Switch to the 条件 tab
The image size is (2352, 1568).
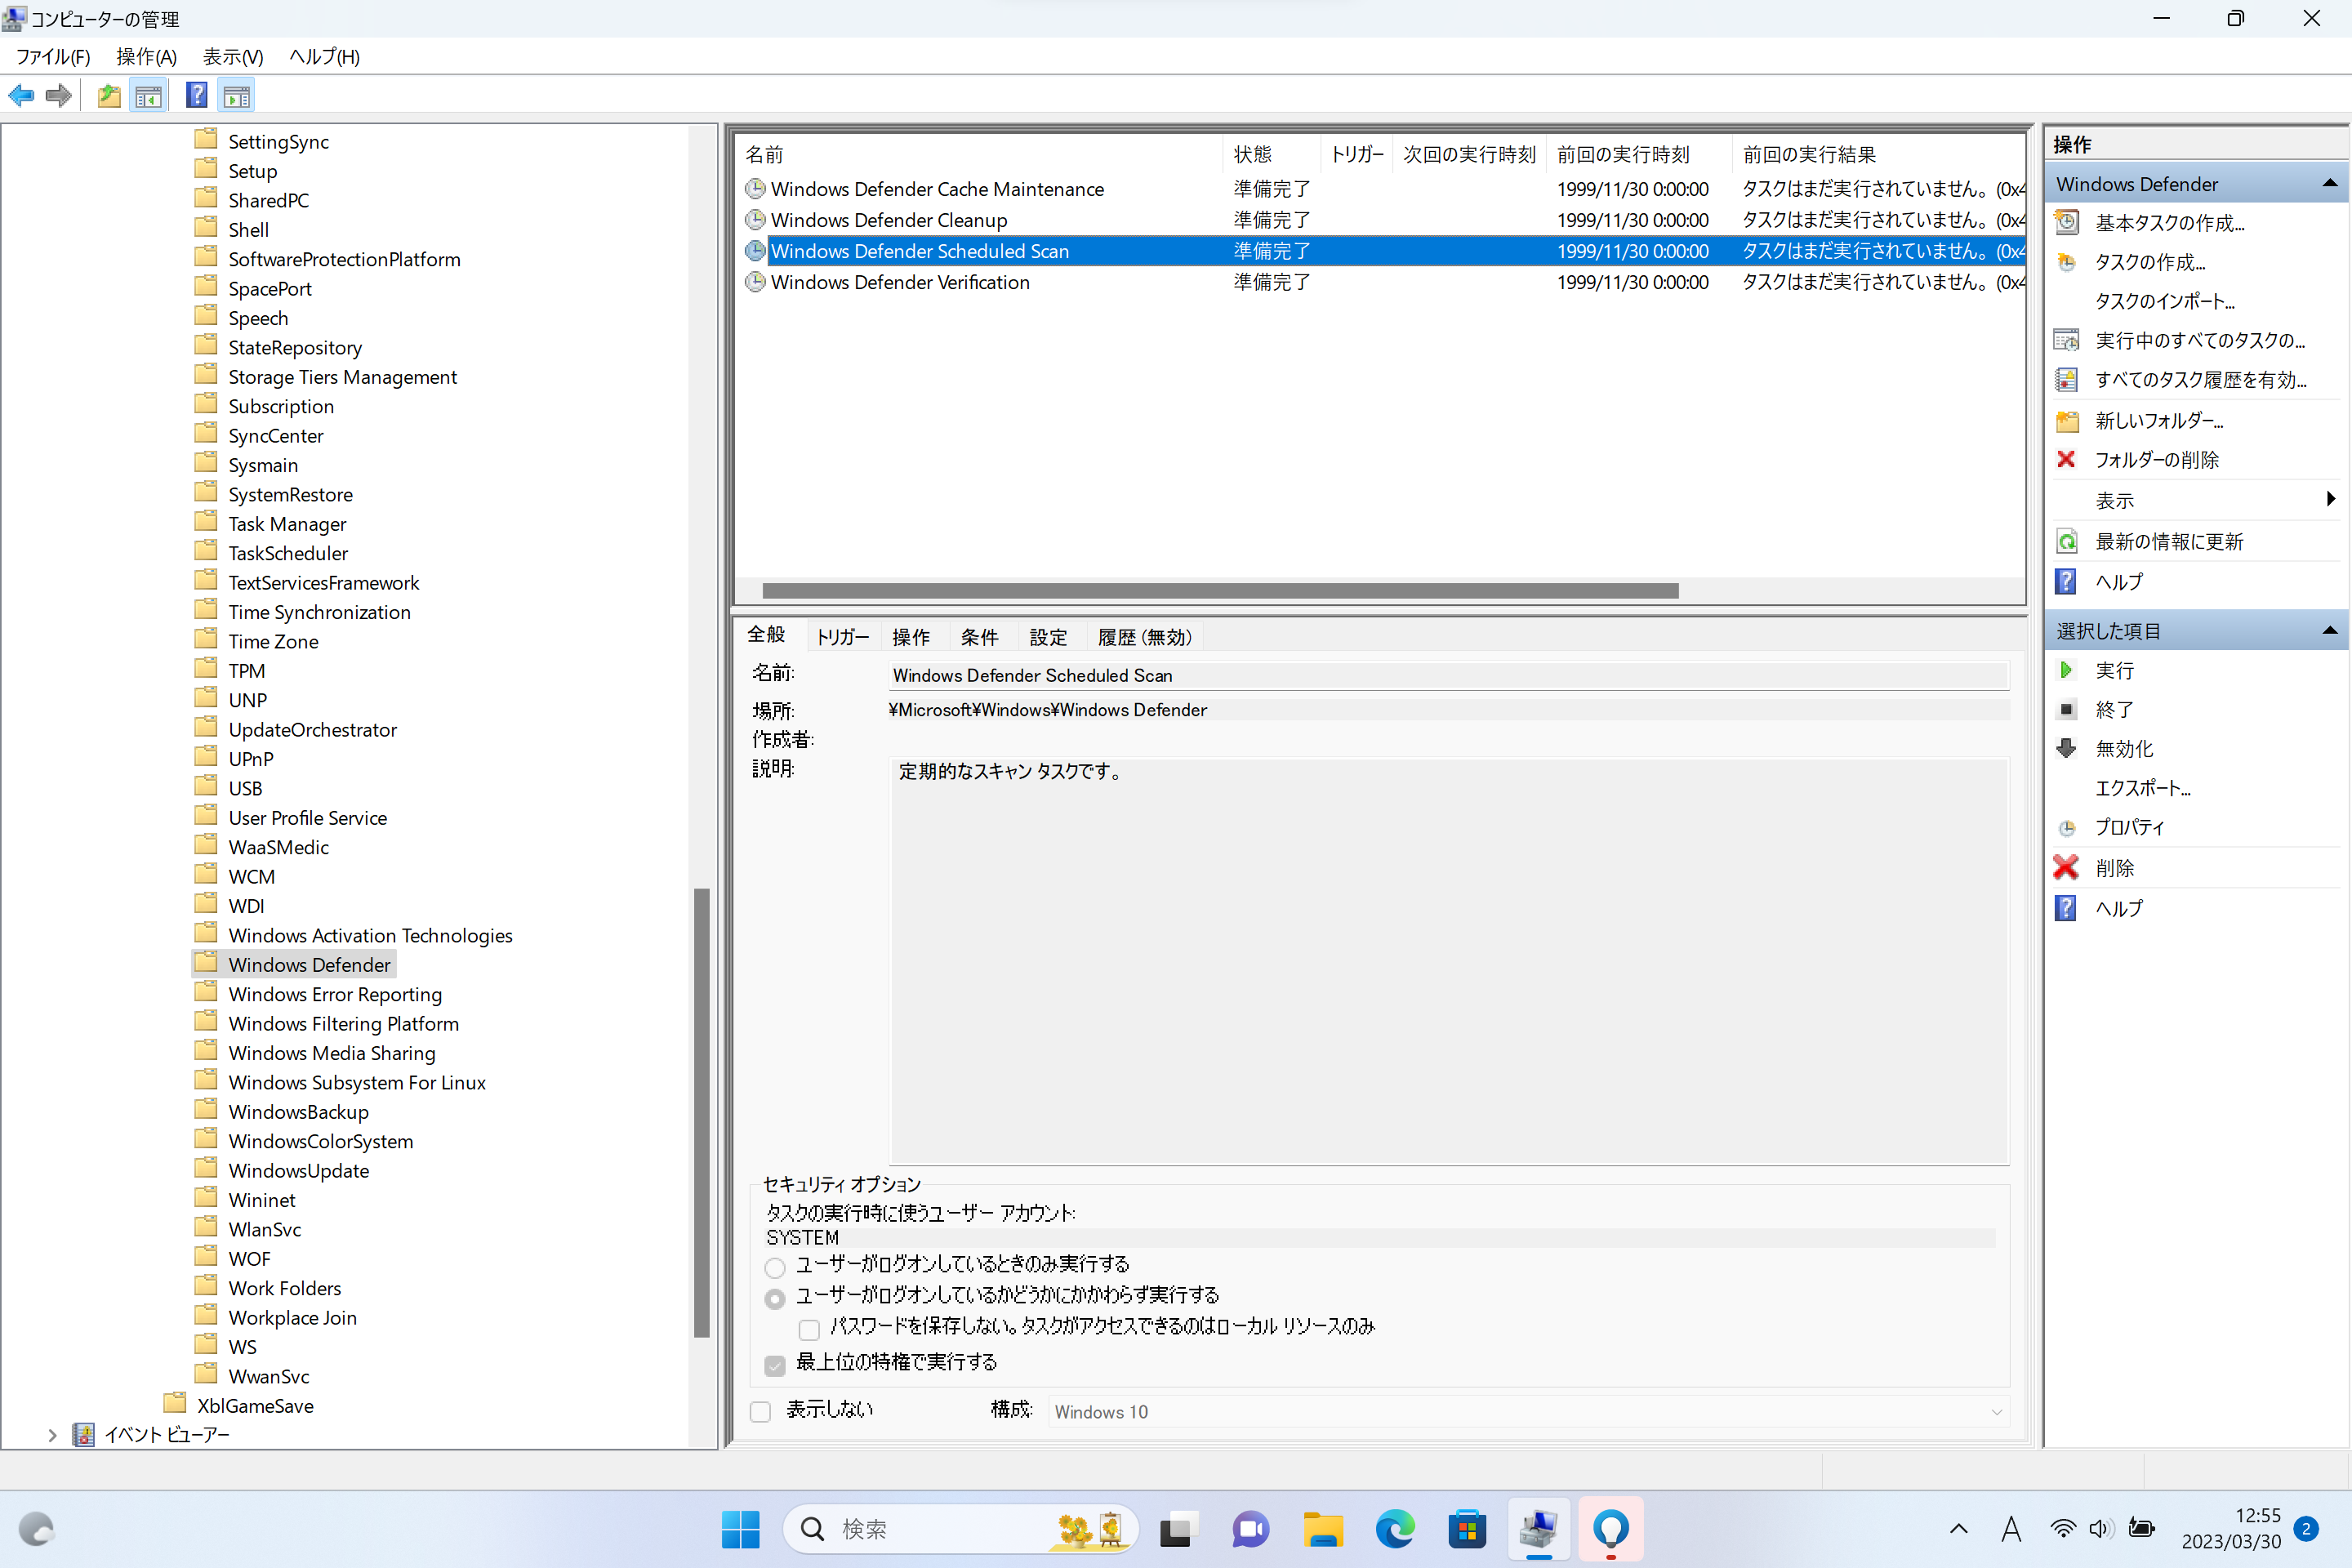pyautogui.click(x=979, y=637)
